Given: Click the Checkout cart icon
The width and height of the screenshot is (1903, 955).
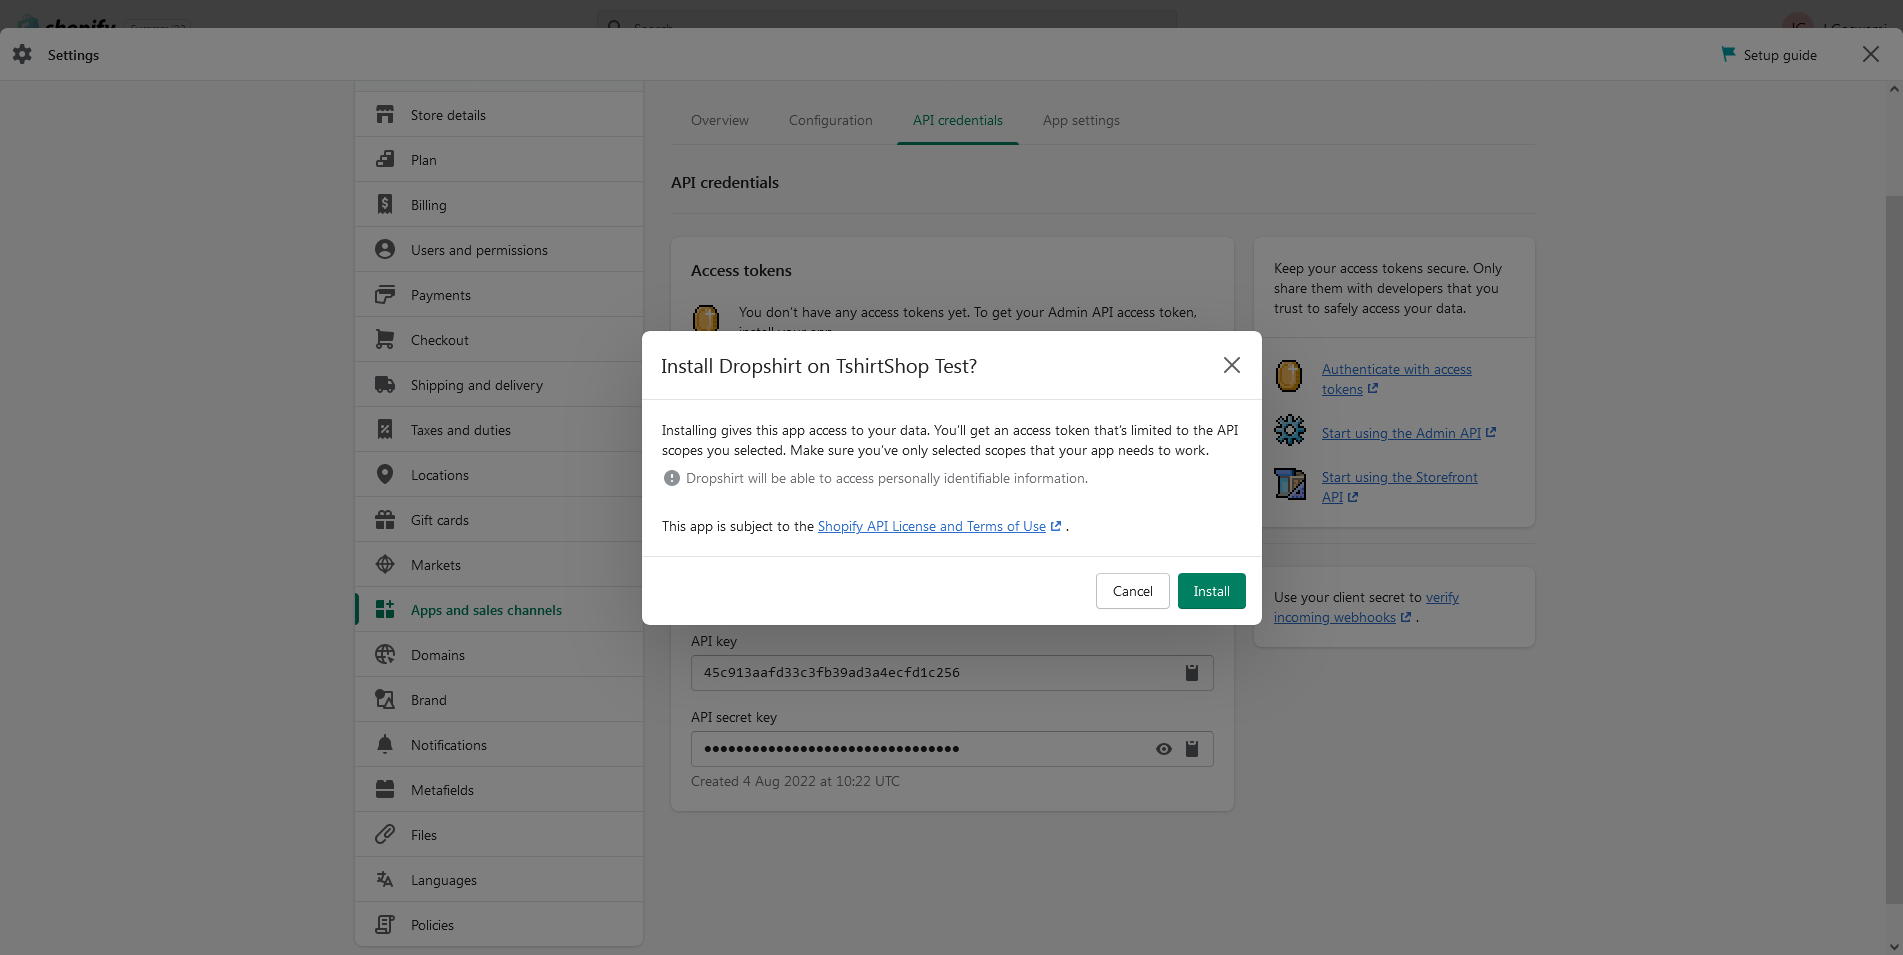Looking at the screenshot, I should click(385, 340).
